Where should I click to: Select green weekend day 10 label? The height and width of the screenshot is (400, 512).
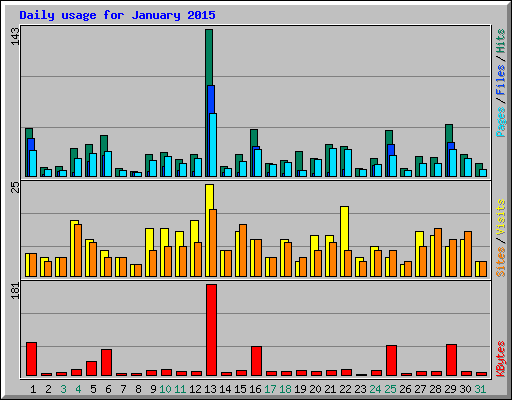tap(165, 389)
